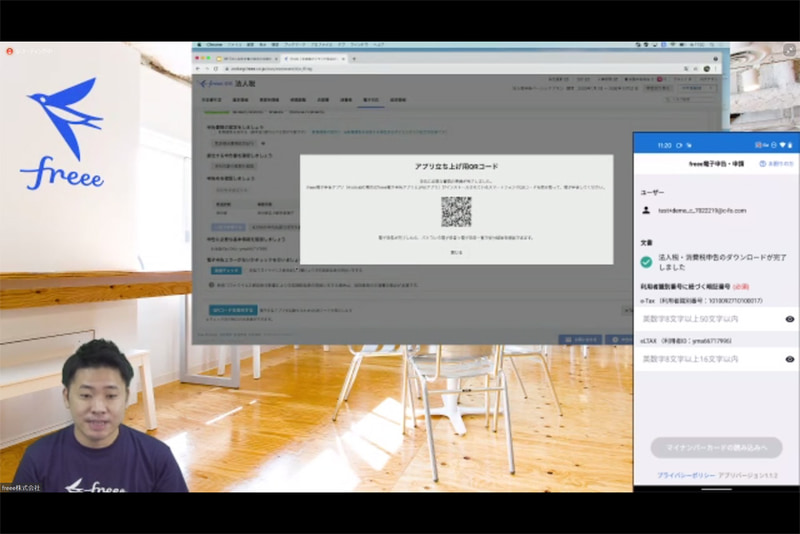The height and width of the screenshot is (534, 800).
Task: Select the active freee Chrome tab
Action: tap(314, 59)
